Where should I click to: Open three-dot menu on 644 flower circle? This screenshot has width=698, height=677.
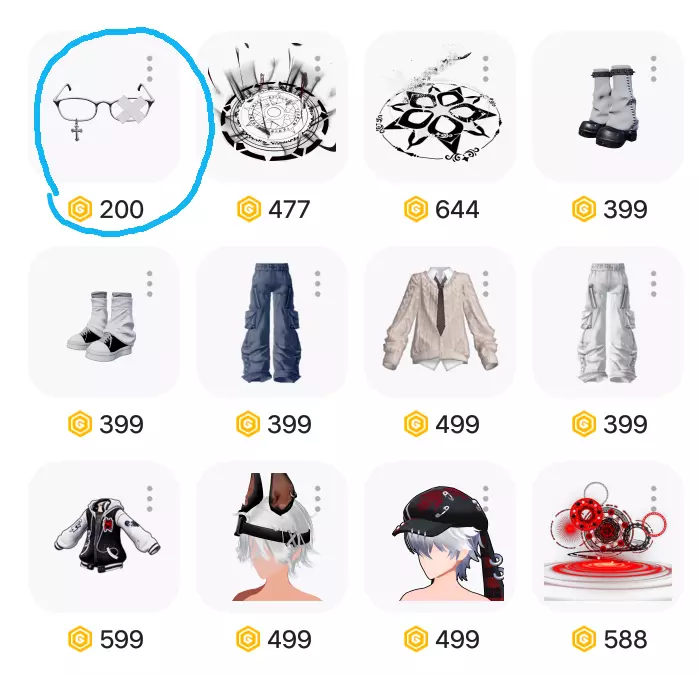point(486,69)
